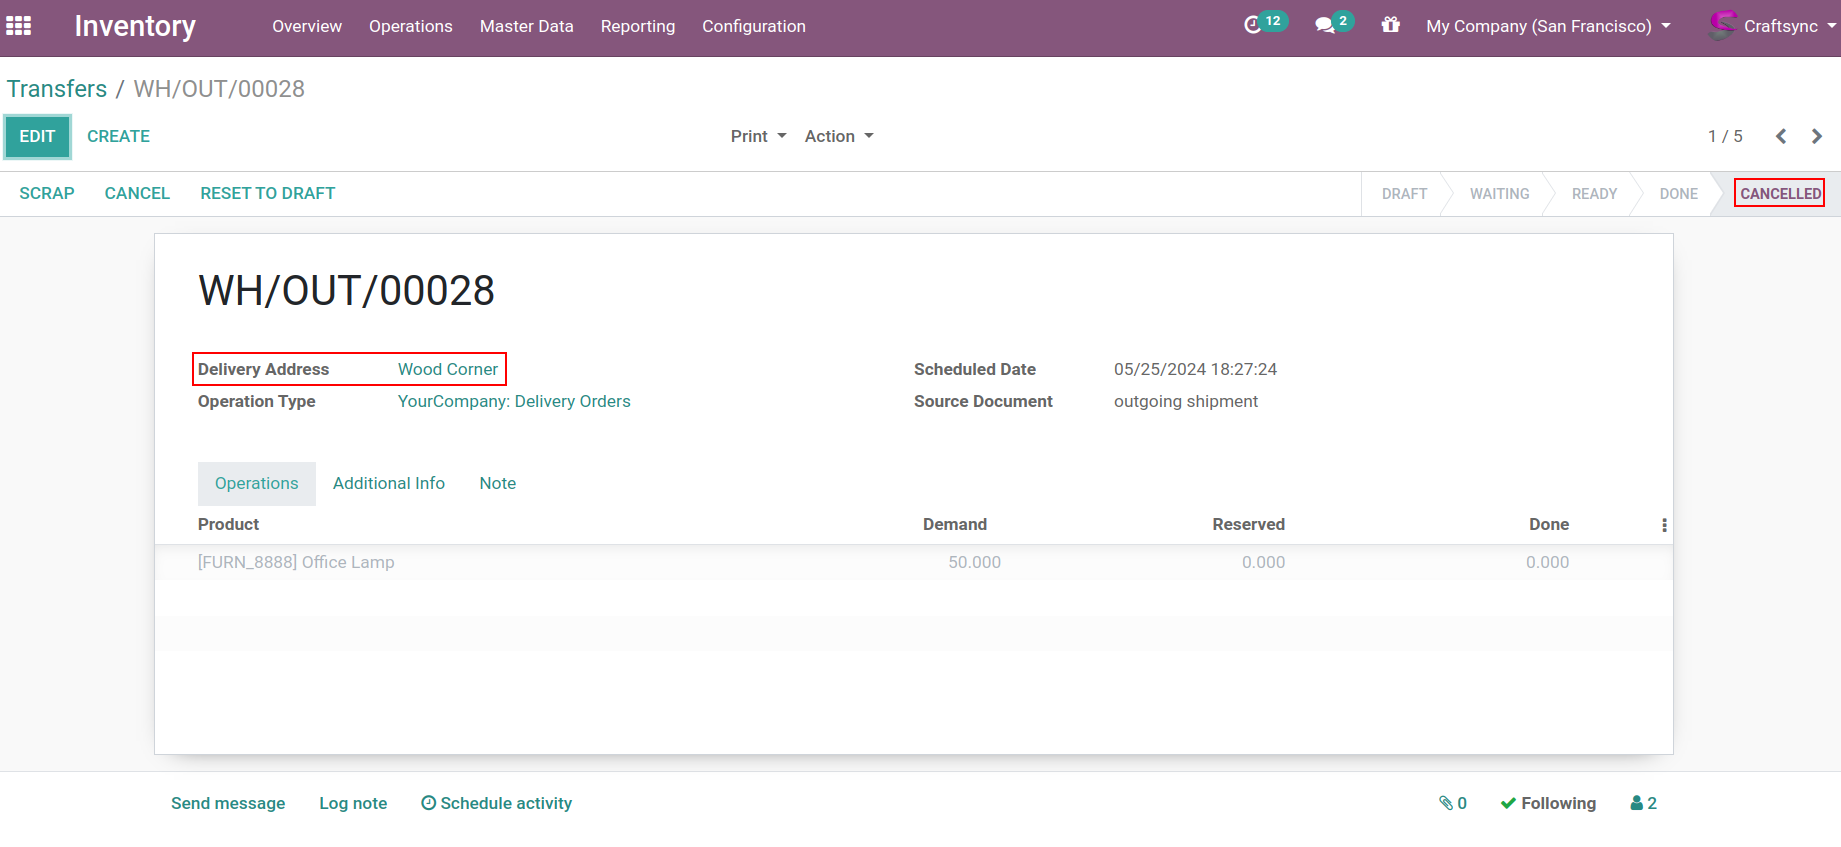Open column options three-dot icon
This screenshot has height=847, width=1841.
(1664, 525)
